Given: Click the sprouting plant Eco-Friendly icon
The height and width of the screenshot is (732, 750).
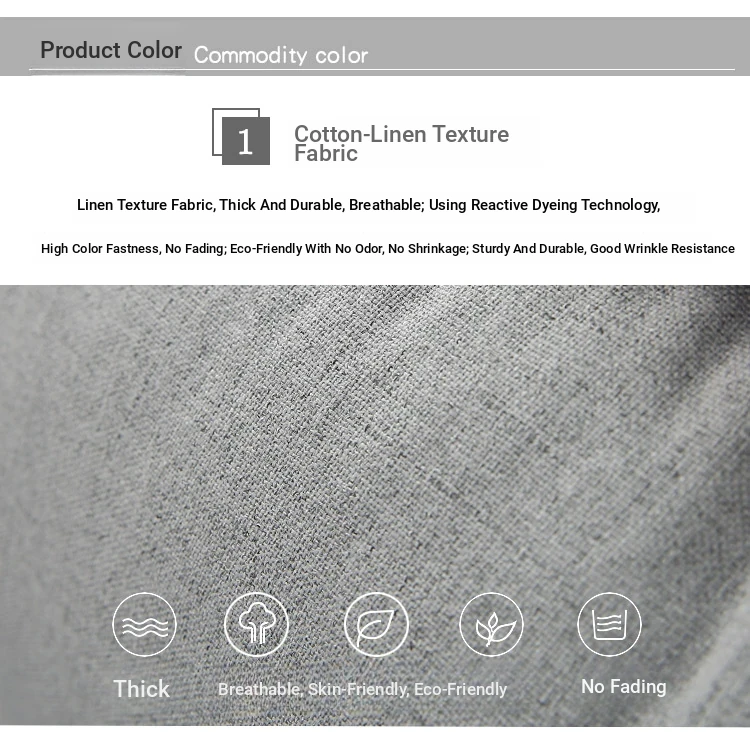Looking at the screenshot, I should (492, 624).
